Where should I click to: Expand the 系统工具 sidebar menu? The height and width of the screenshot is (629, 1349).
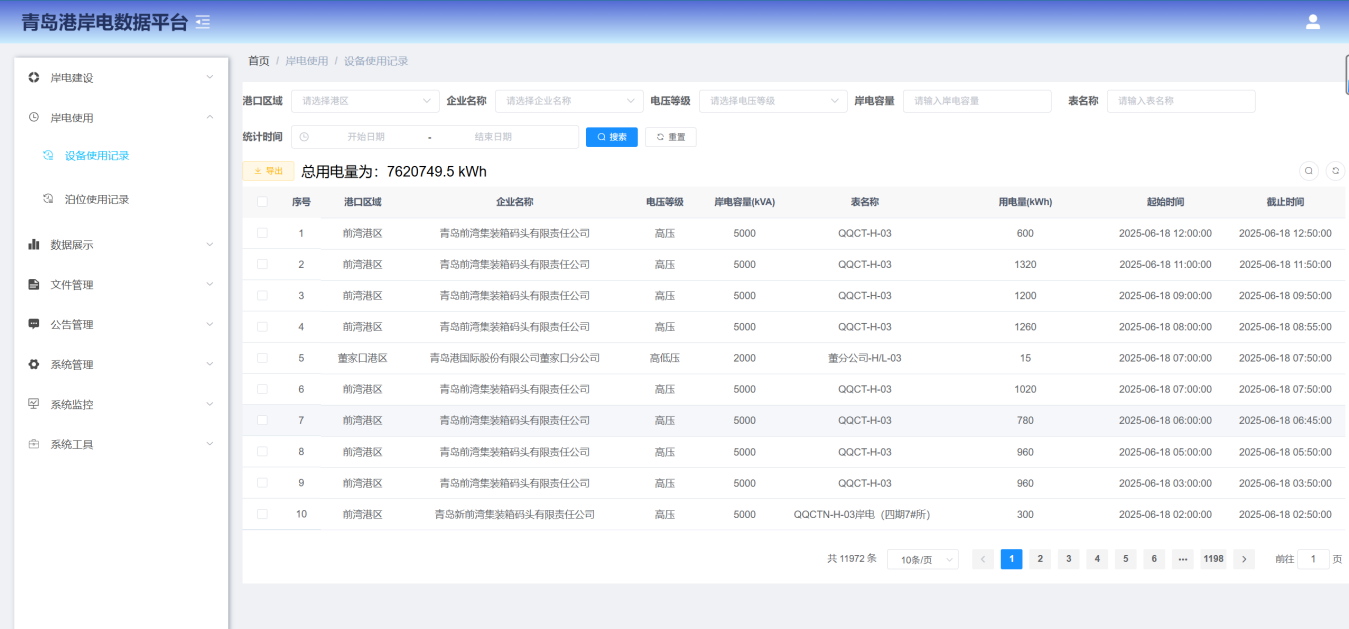pos(121,444)
